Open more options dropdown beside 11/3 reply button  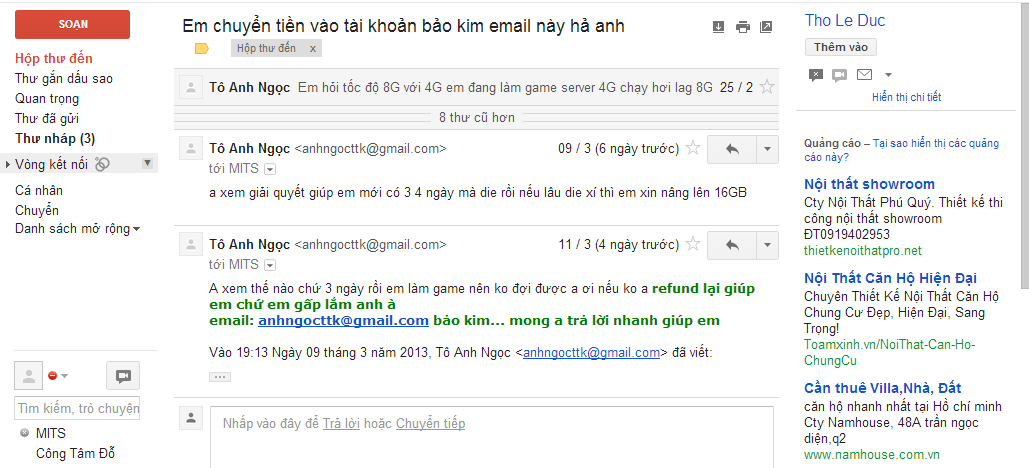click(x=767, y=245)
